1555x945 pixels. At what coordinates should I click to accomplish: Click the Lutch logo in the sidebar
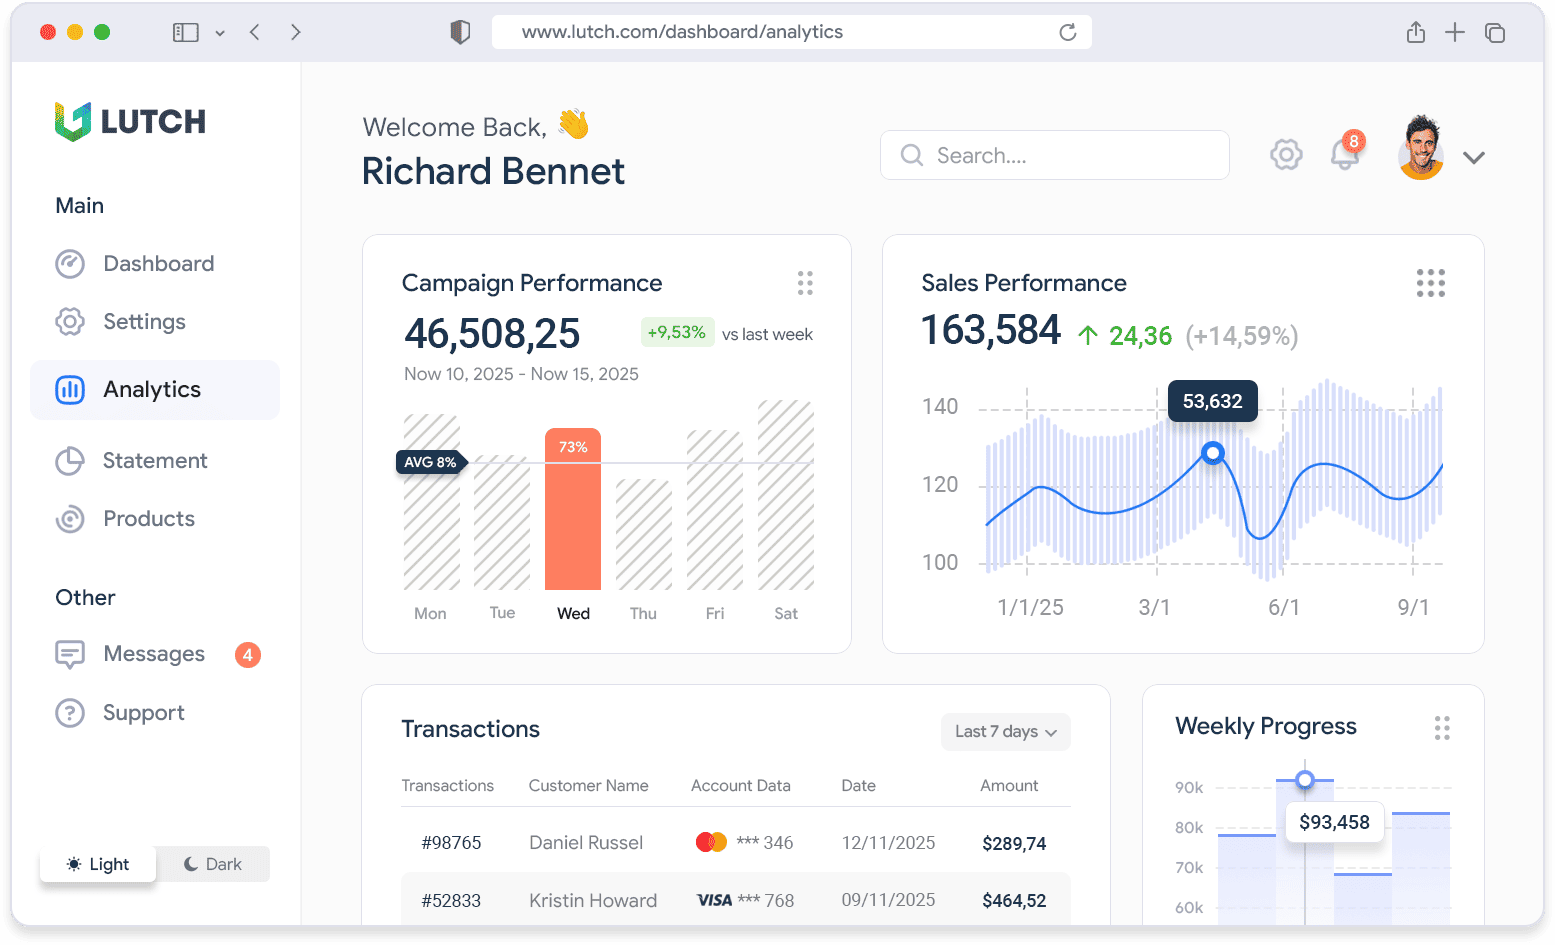130,122
